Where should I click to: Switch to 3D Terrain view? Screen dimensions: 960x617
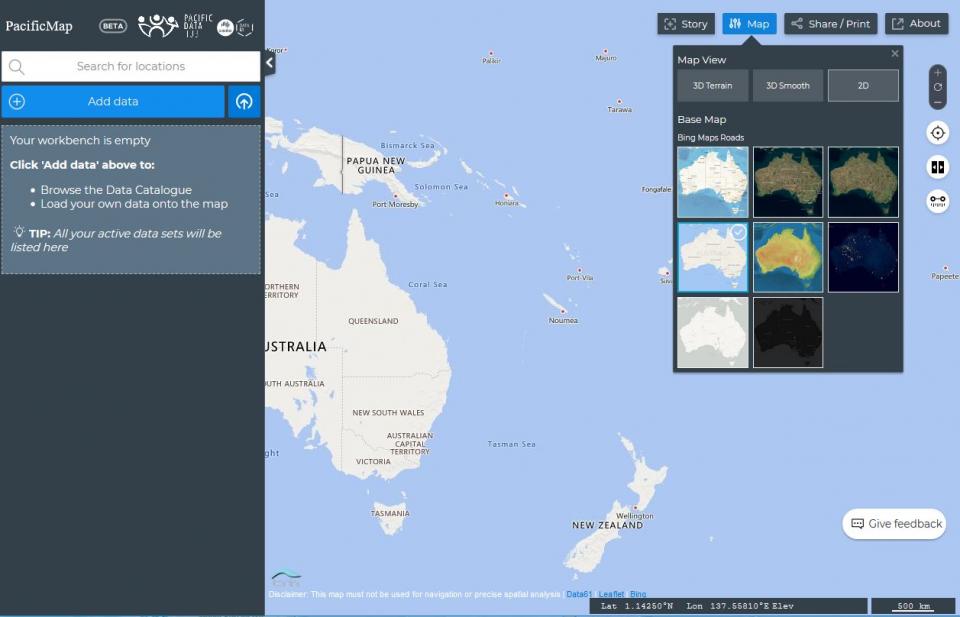[712, 85]
